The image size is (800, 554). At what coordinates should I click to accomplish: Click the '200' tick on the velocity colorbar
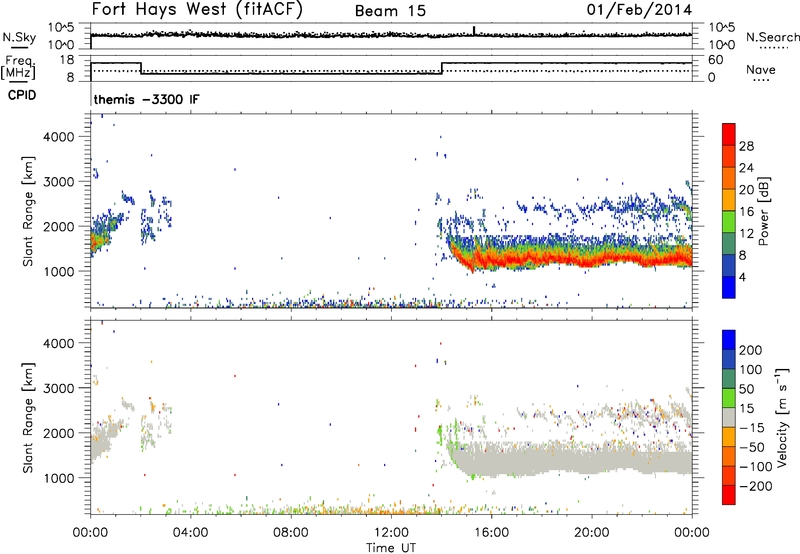click(x=751, y=350)
